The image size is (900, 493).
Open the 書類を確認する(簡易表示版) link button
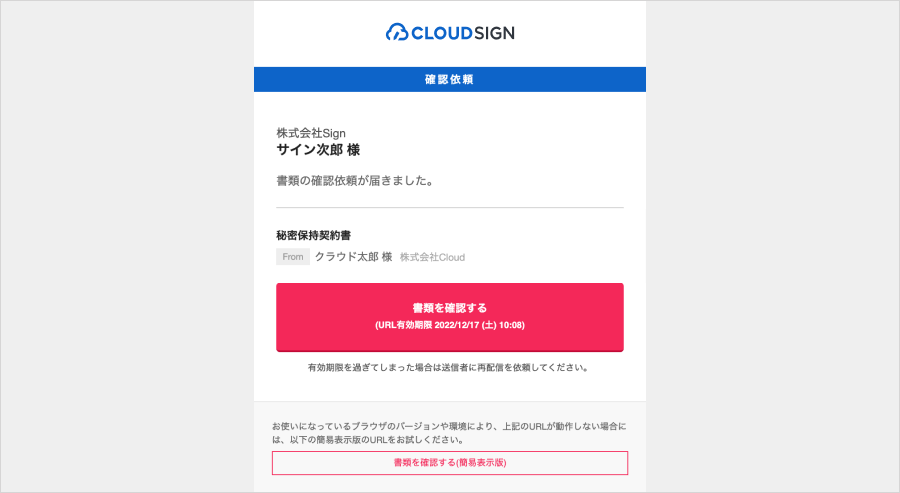pos(450,463)
